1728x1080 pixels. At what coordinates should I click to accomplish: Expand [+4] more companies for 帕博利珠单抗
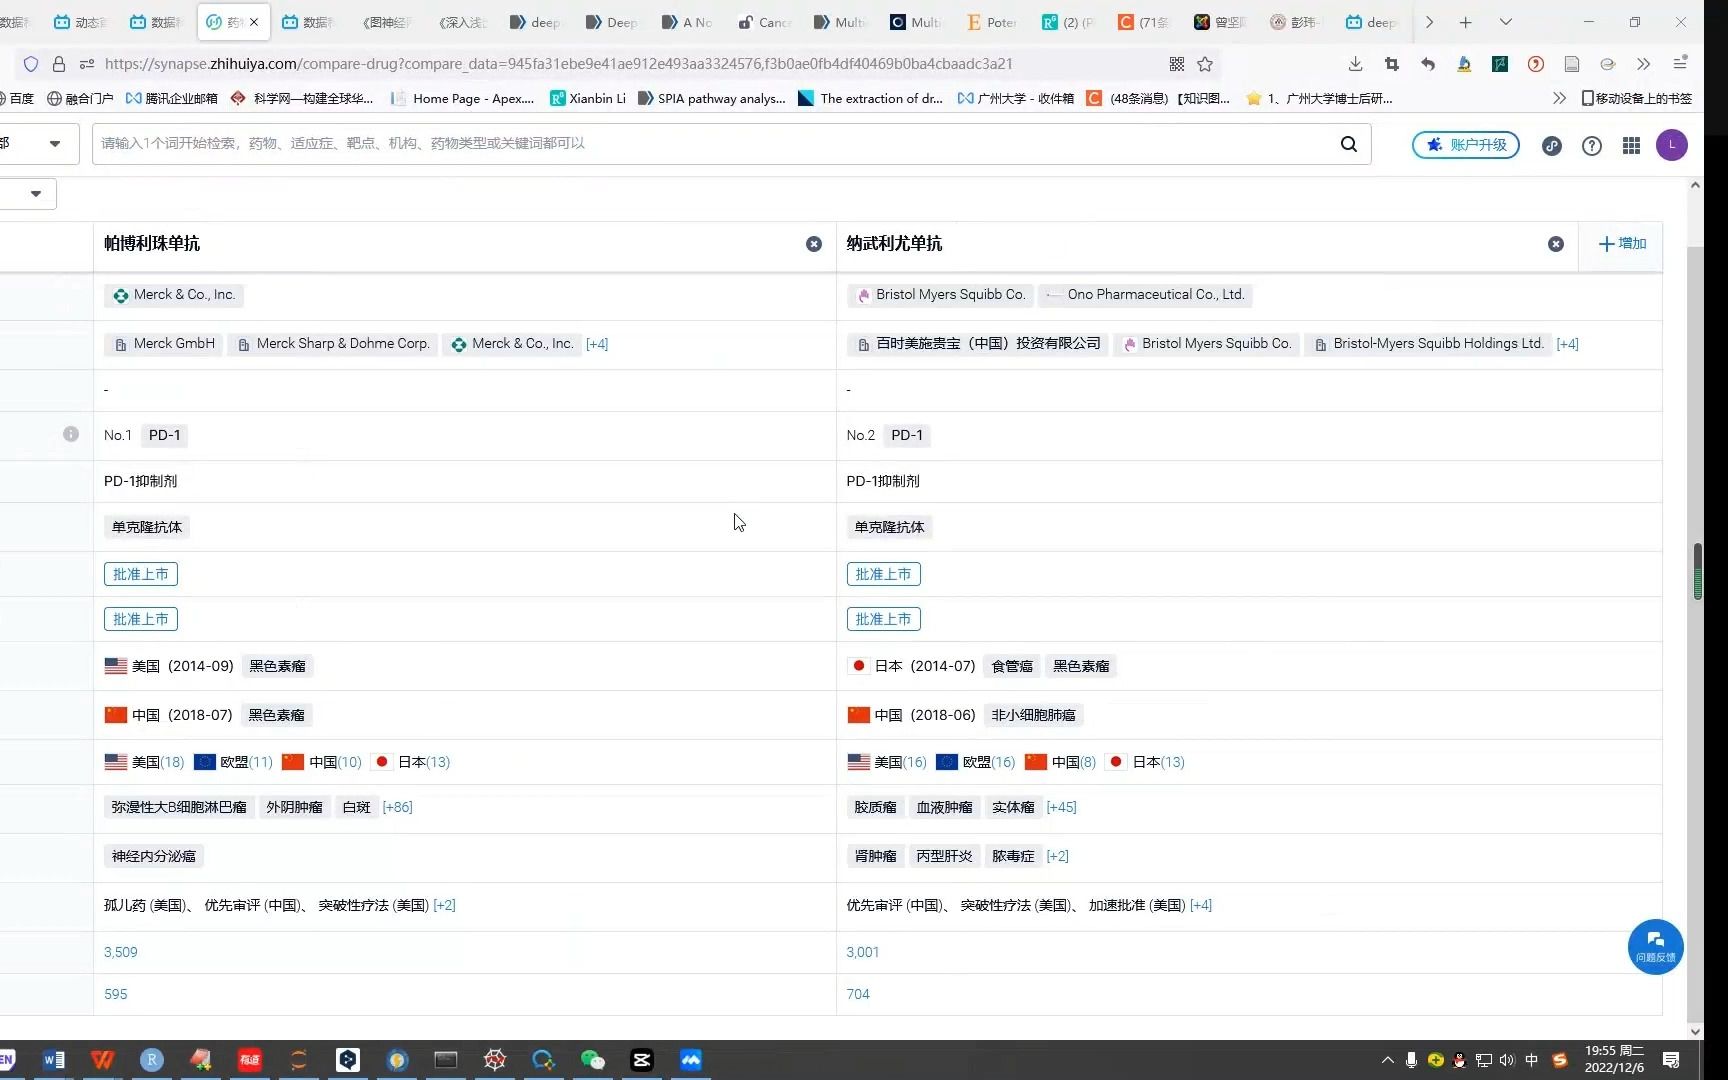point(597,344)
